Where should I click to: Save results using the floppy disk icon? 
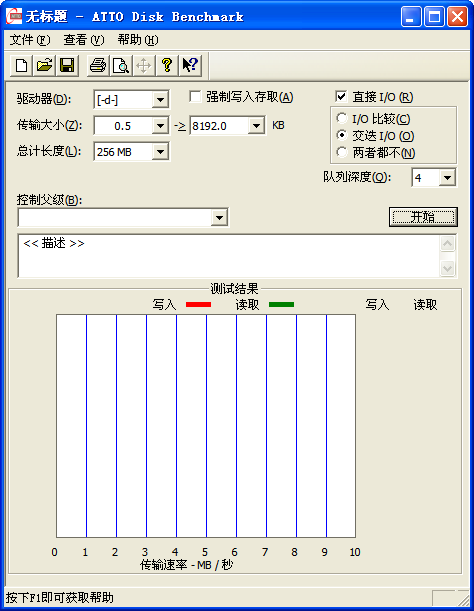tap(67, 65)
